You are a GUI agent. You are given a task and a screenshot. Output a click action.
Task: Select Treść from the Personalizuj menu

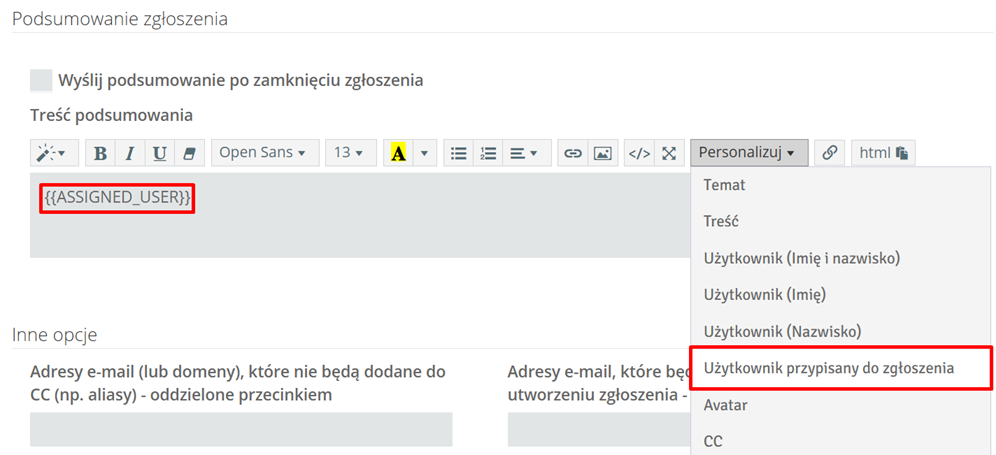point(840,222)
